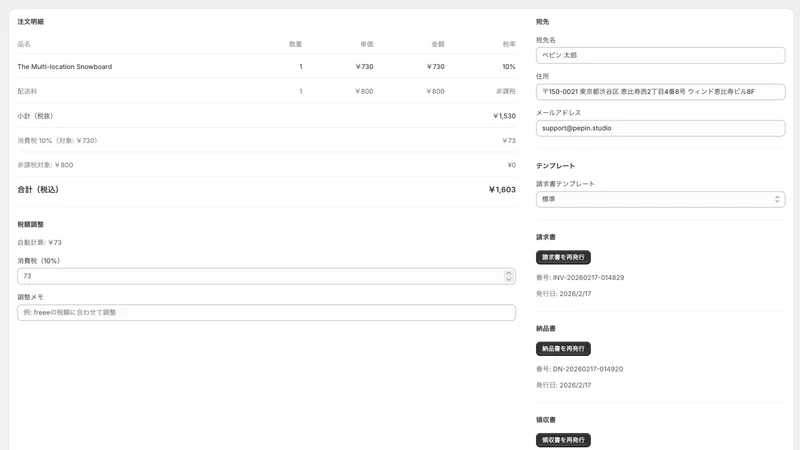Click the 金額 column header
Screen dimensions: 800x450
(x=438, y=44)
